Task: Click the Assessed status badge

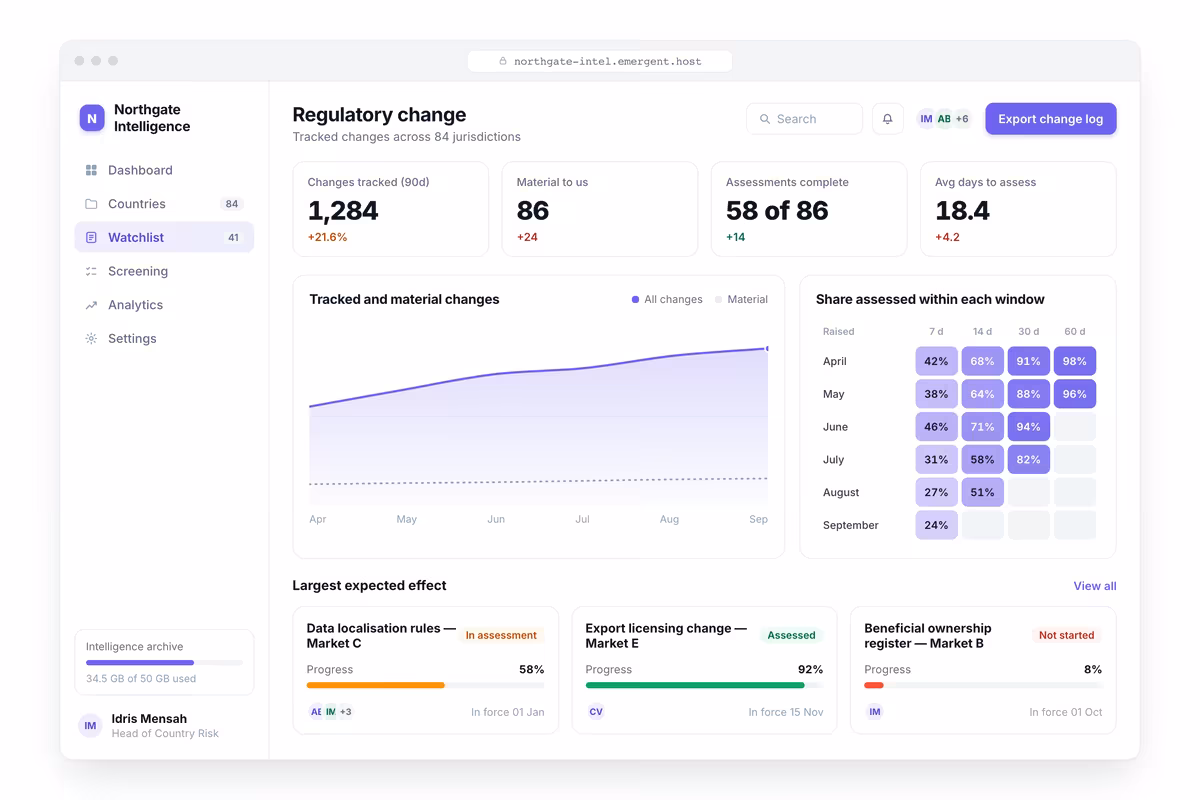Action: point(791,636)
